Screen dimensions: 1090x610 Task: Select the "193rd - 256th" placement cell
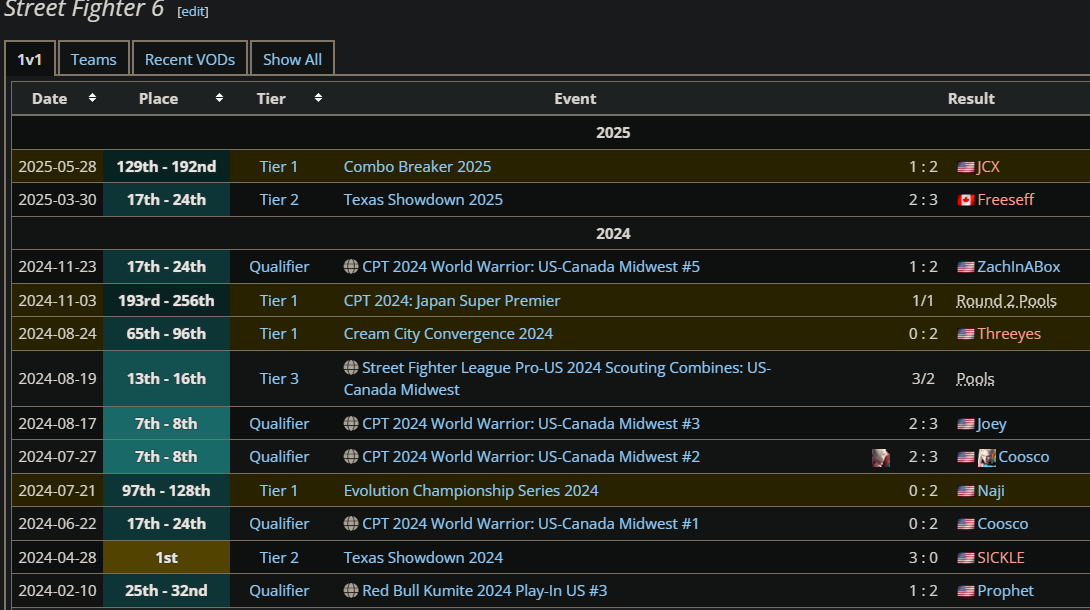[x=166, y=301]
